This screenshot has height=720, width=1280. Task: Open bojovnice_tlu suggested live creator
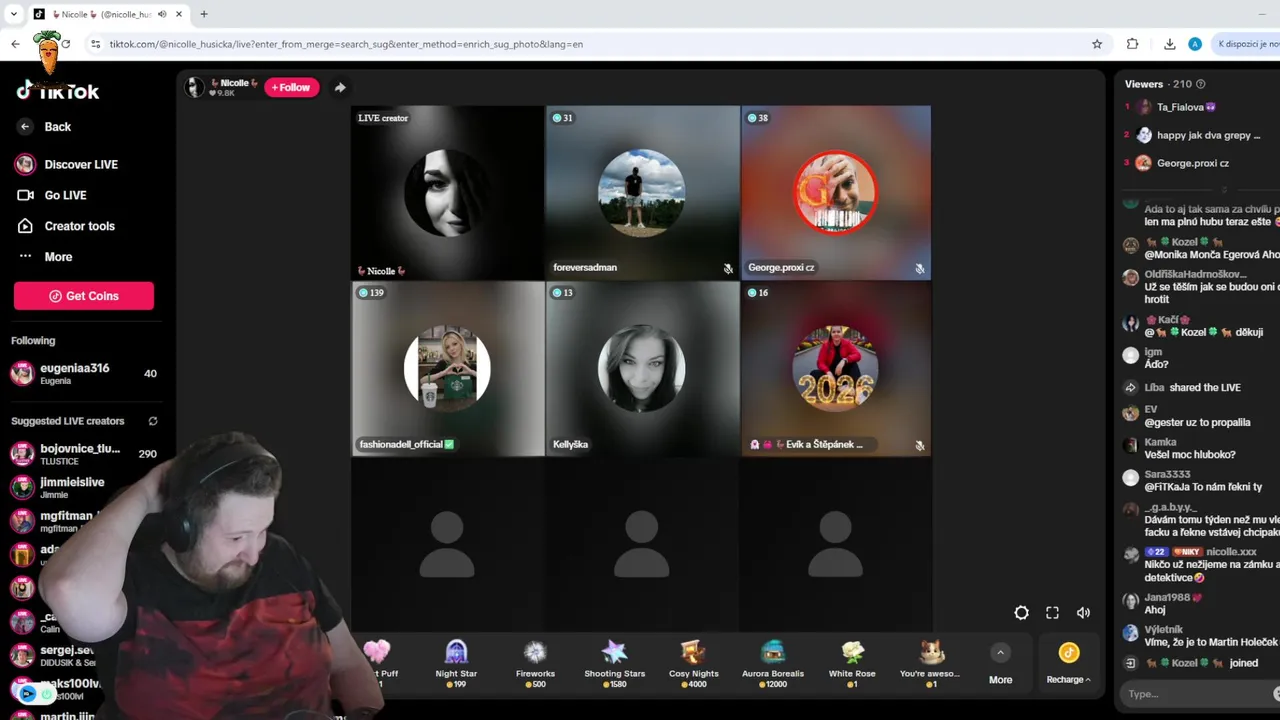click(x=84, y=453)
